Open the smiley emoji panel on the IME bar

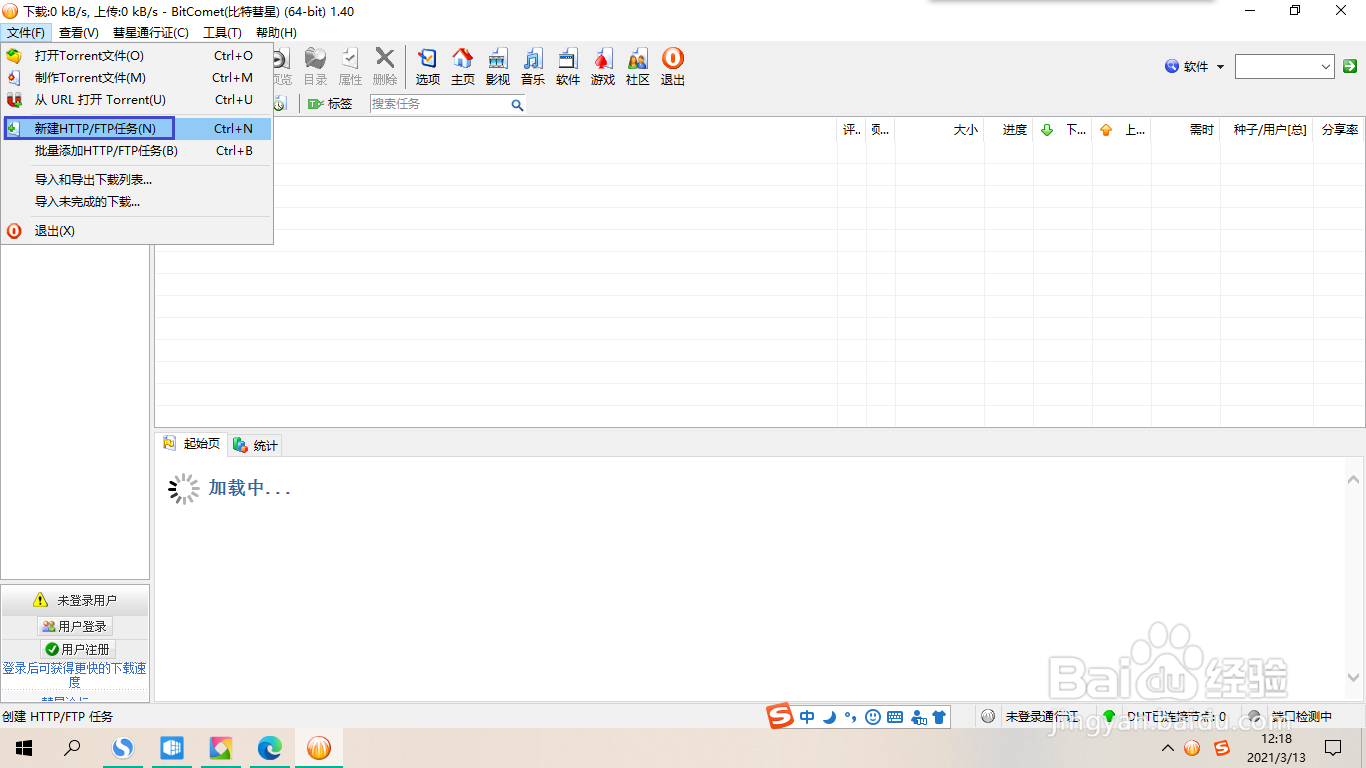(873, 717)
